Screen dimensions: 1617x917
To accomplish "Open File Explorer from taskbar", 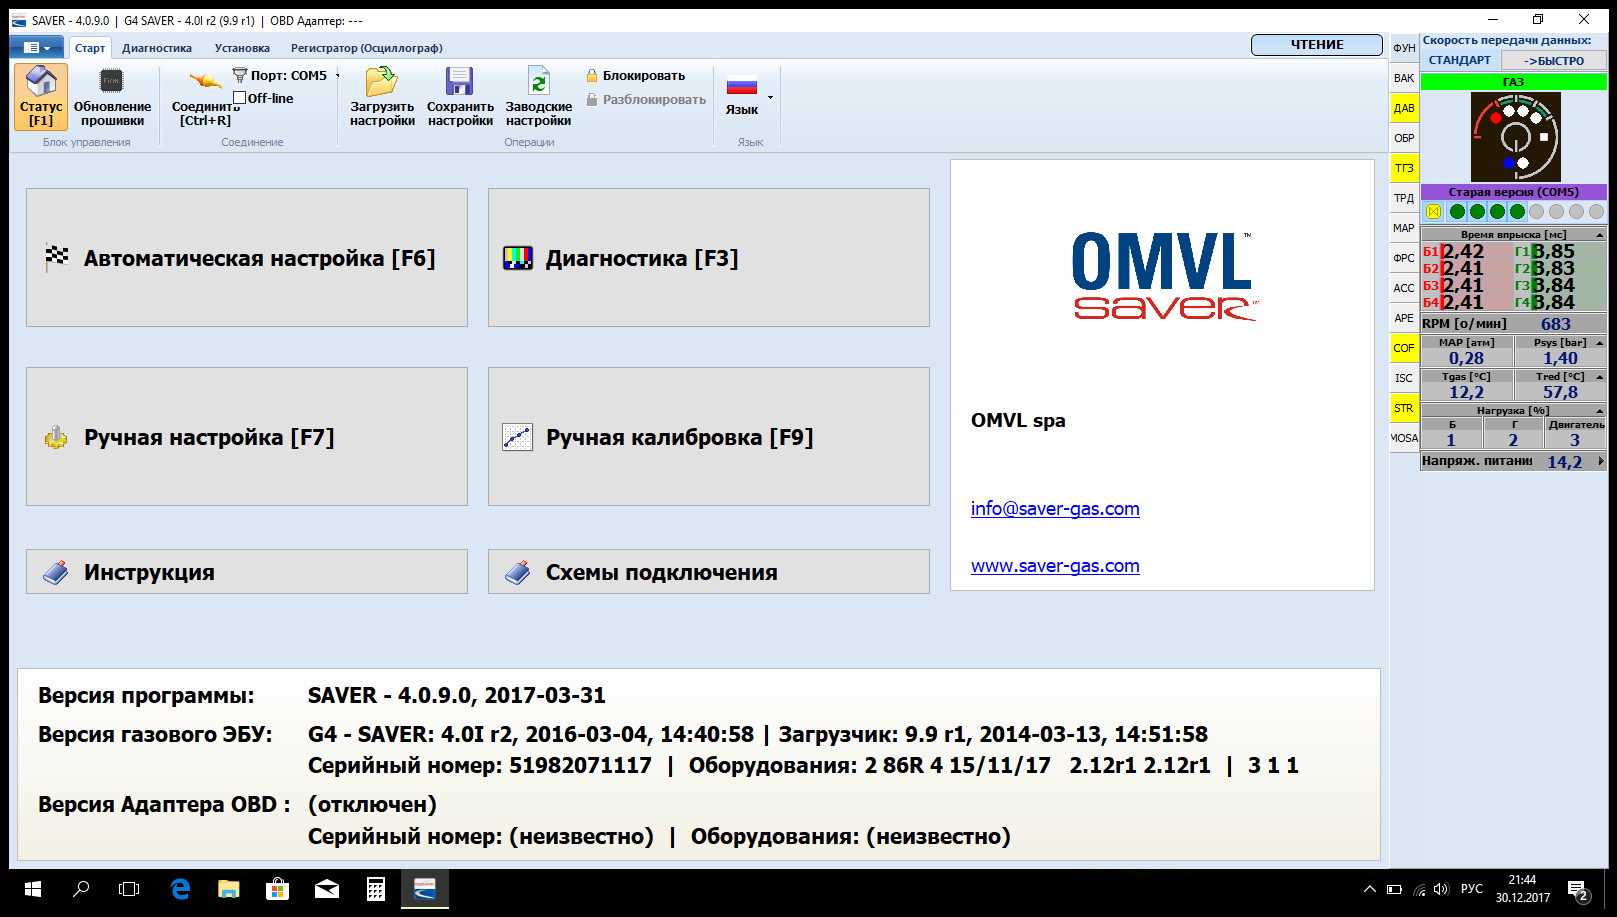I will 229,889.
